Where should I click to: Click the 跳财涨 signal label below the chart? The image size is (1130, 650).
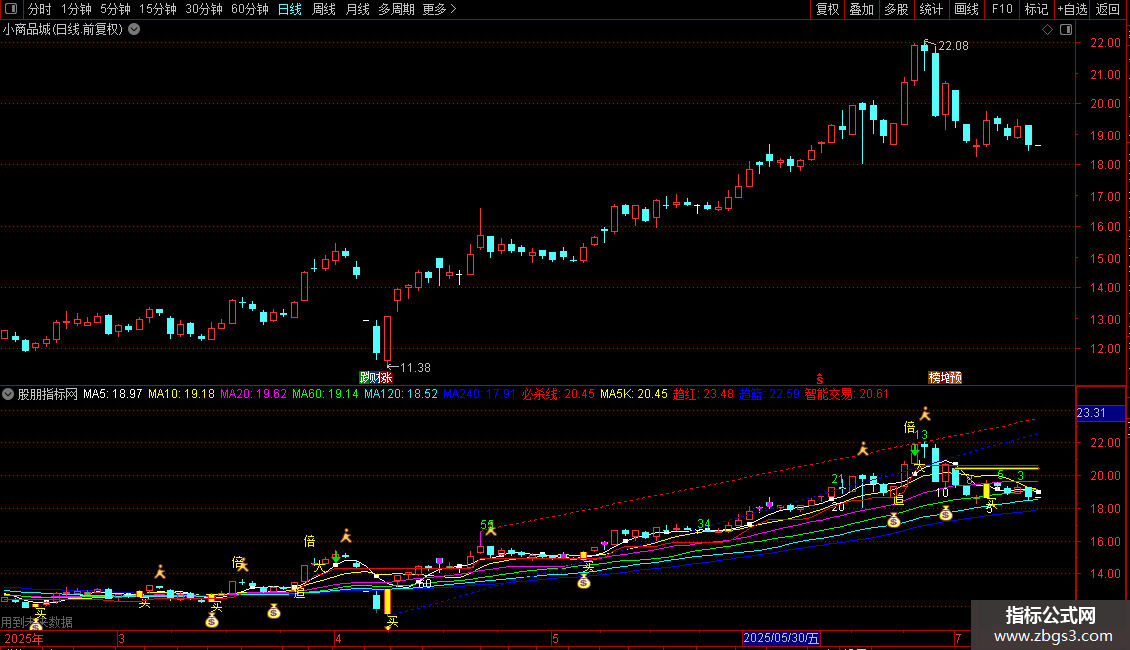click(x=375, y=378)
